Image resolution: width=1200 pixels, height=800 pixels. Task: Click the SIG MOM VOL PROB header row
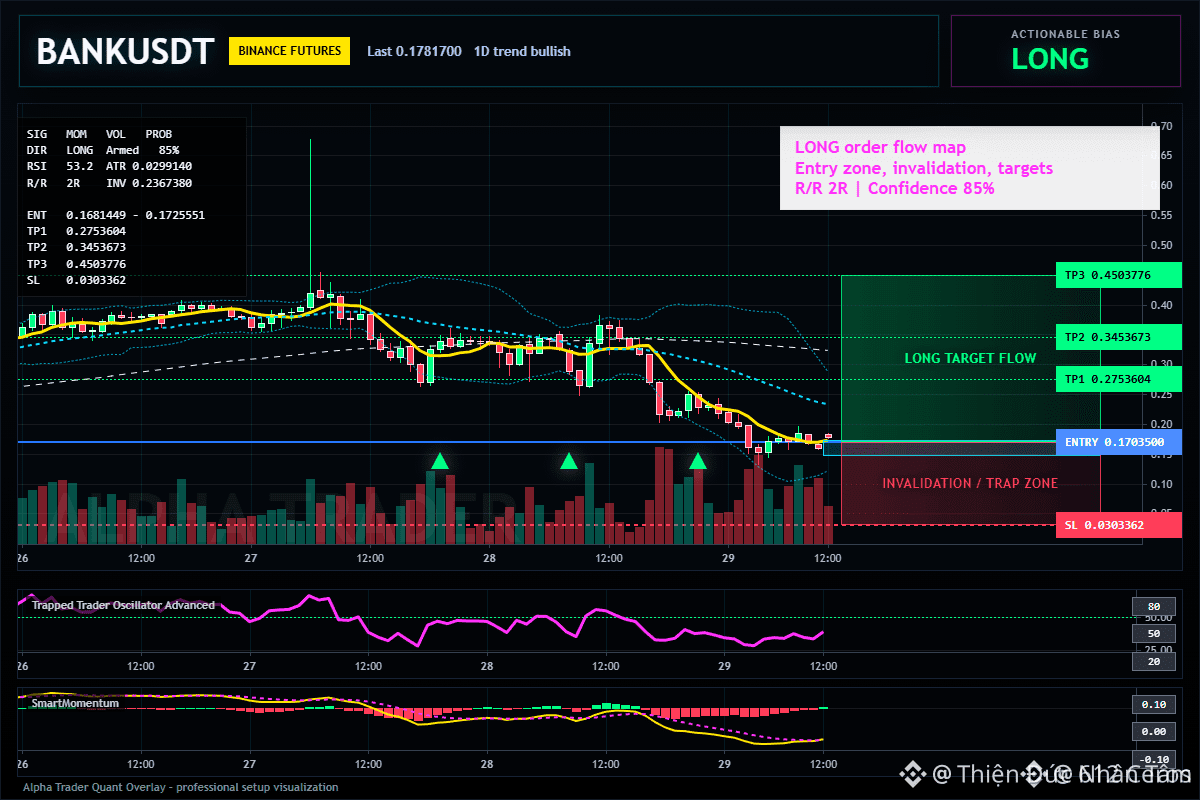[99, 133]
